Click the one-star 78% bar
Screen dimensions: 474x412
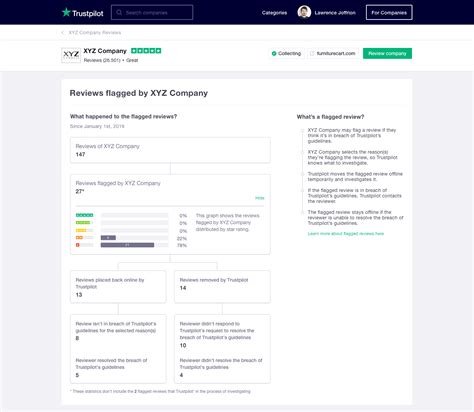coord(127,245)
